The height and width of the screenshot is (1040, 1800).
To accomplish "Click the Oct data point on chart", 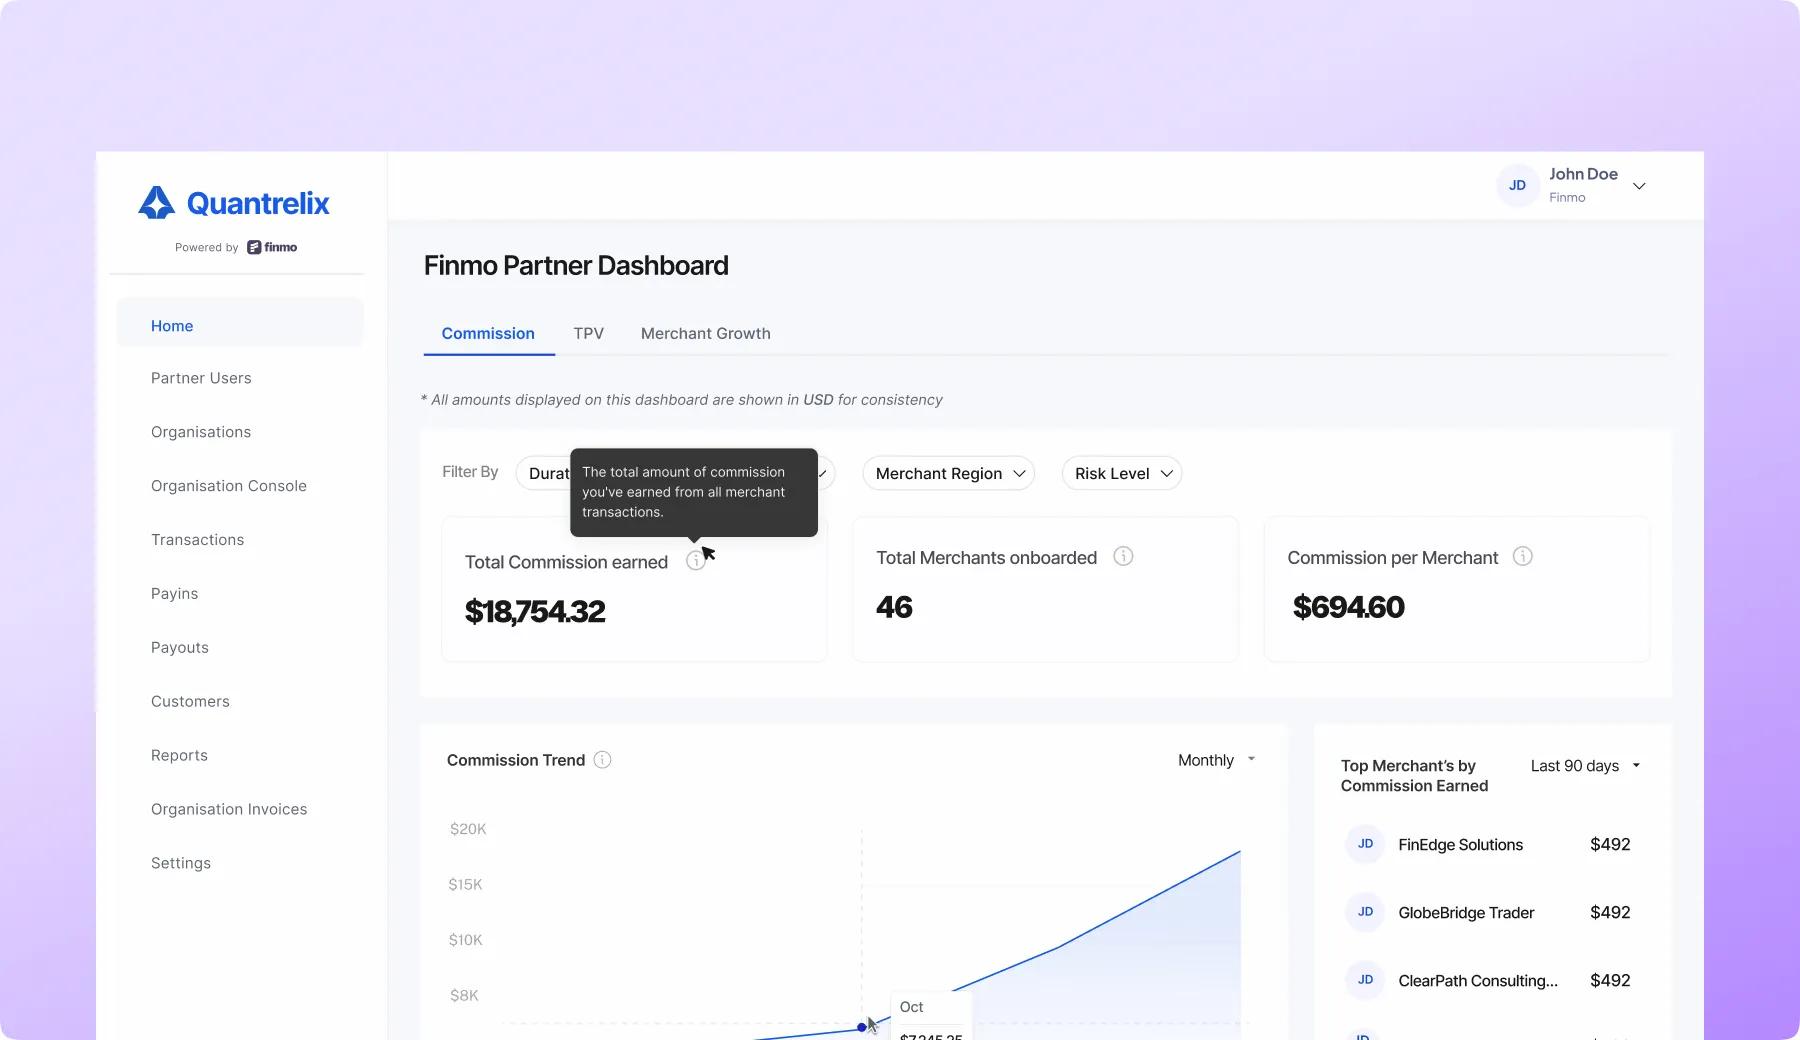I will (862, 1027).
